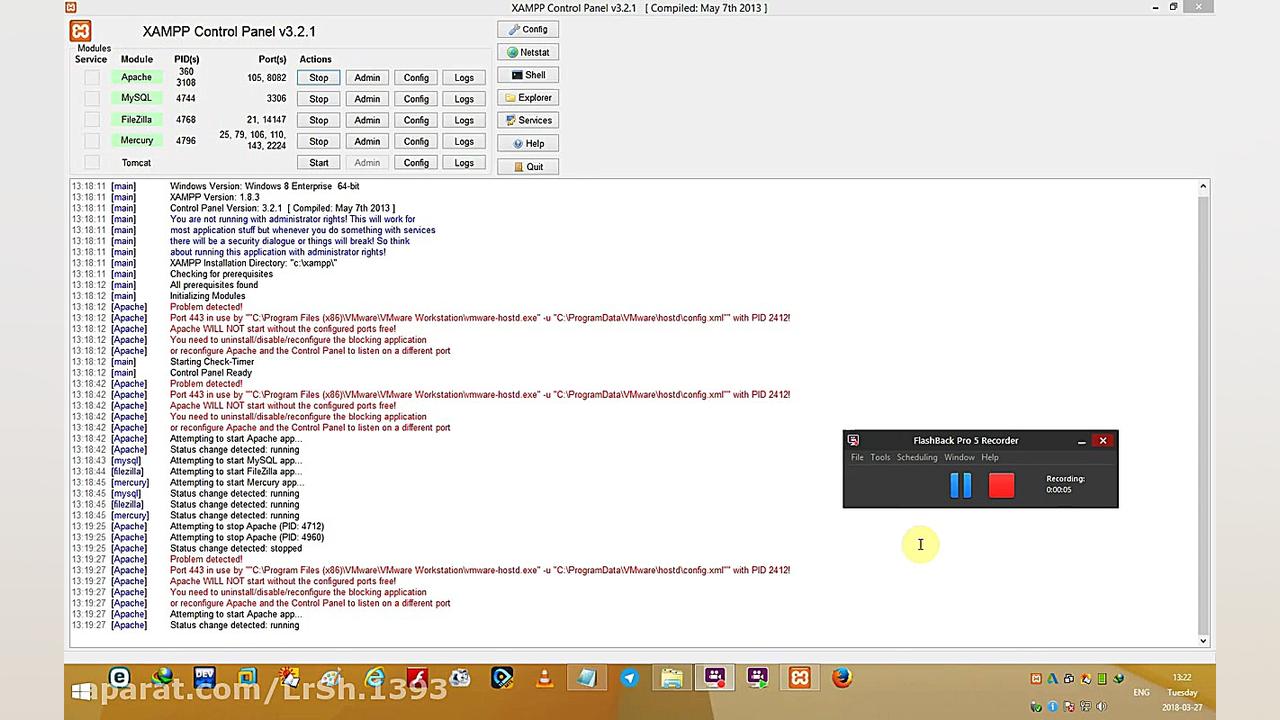Stop the MySQL module
This screenshot has height=720, width=1280.
pos(318,99)
